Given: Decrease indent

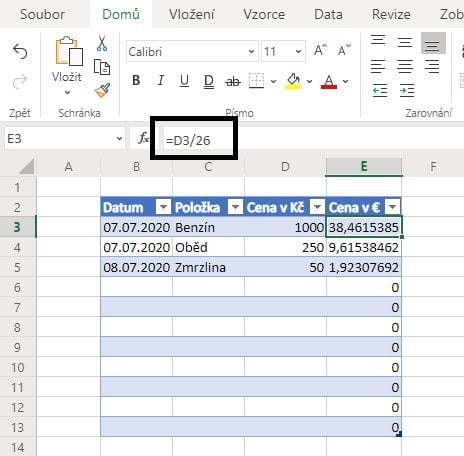Looking at the screenshot, I should pos(380,90).
